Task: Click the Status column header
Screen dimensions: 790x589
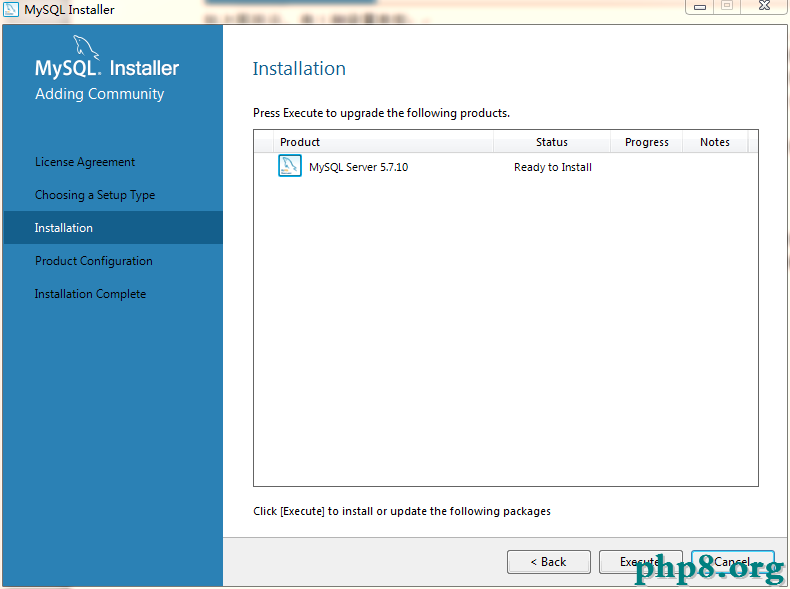Action: coord(552,142)
